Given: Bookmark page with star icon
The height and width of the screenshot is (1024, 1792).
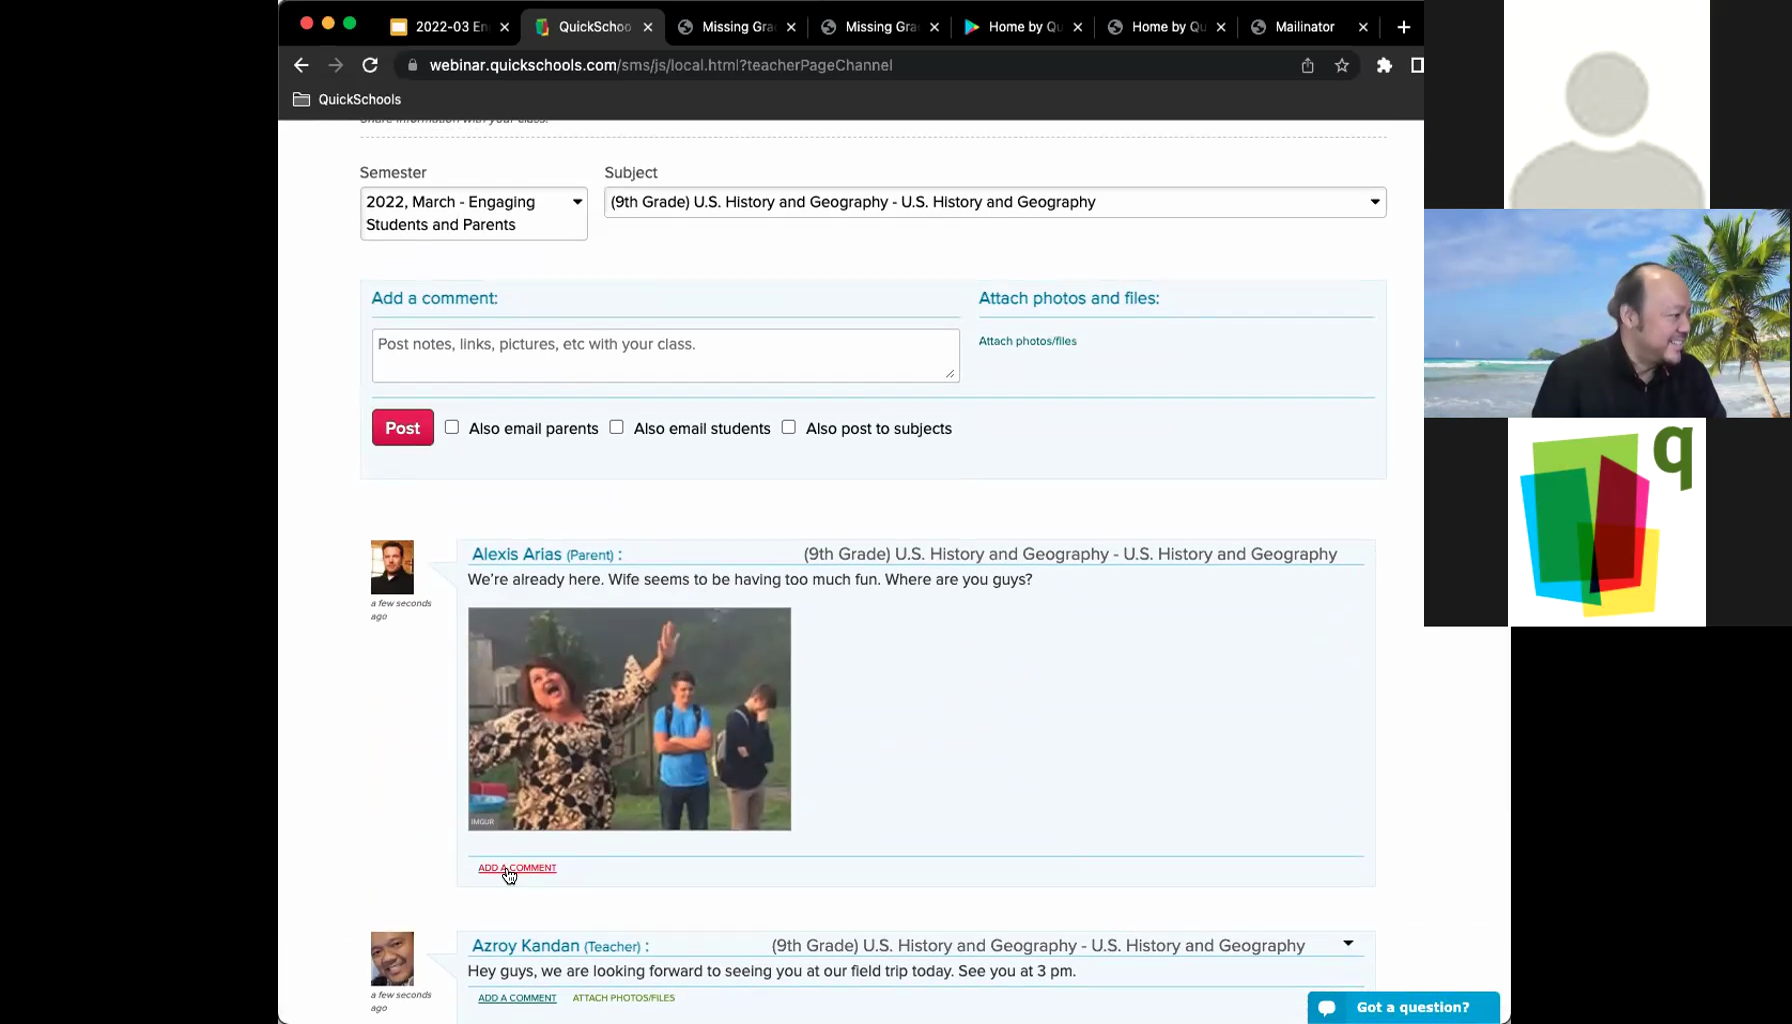Looking at the screenshot, I should point(1342,65).
